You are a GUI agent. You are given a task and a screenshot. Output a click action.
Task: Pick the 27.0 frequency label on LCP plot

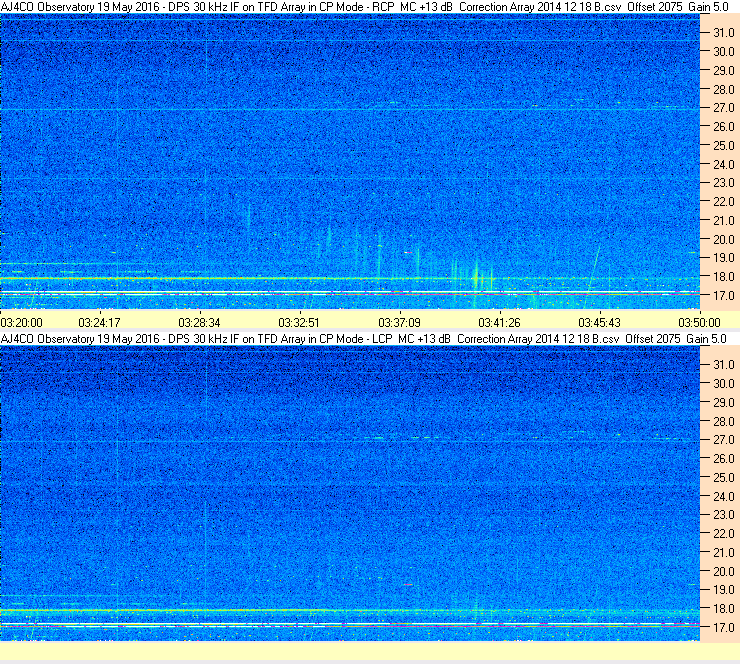tap(723, 440)
